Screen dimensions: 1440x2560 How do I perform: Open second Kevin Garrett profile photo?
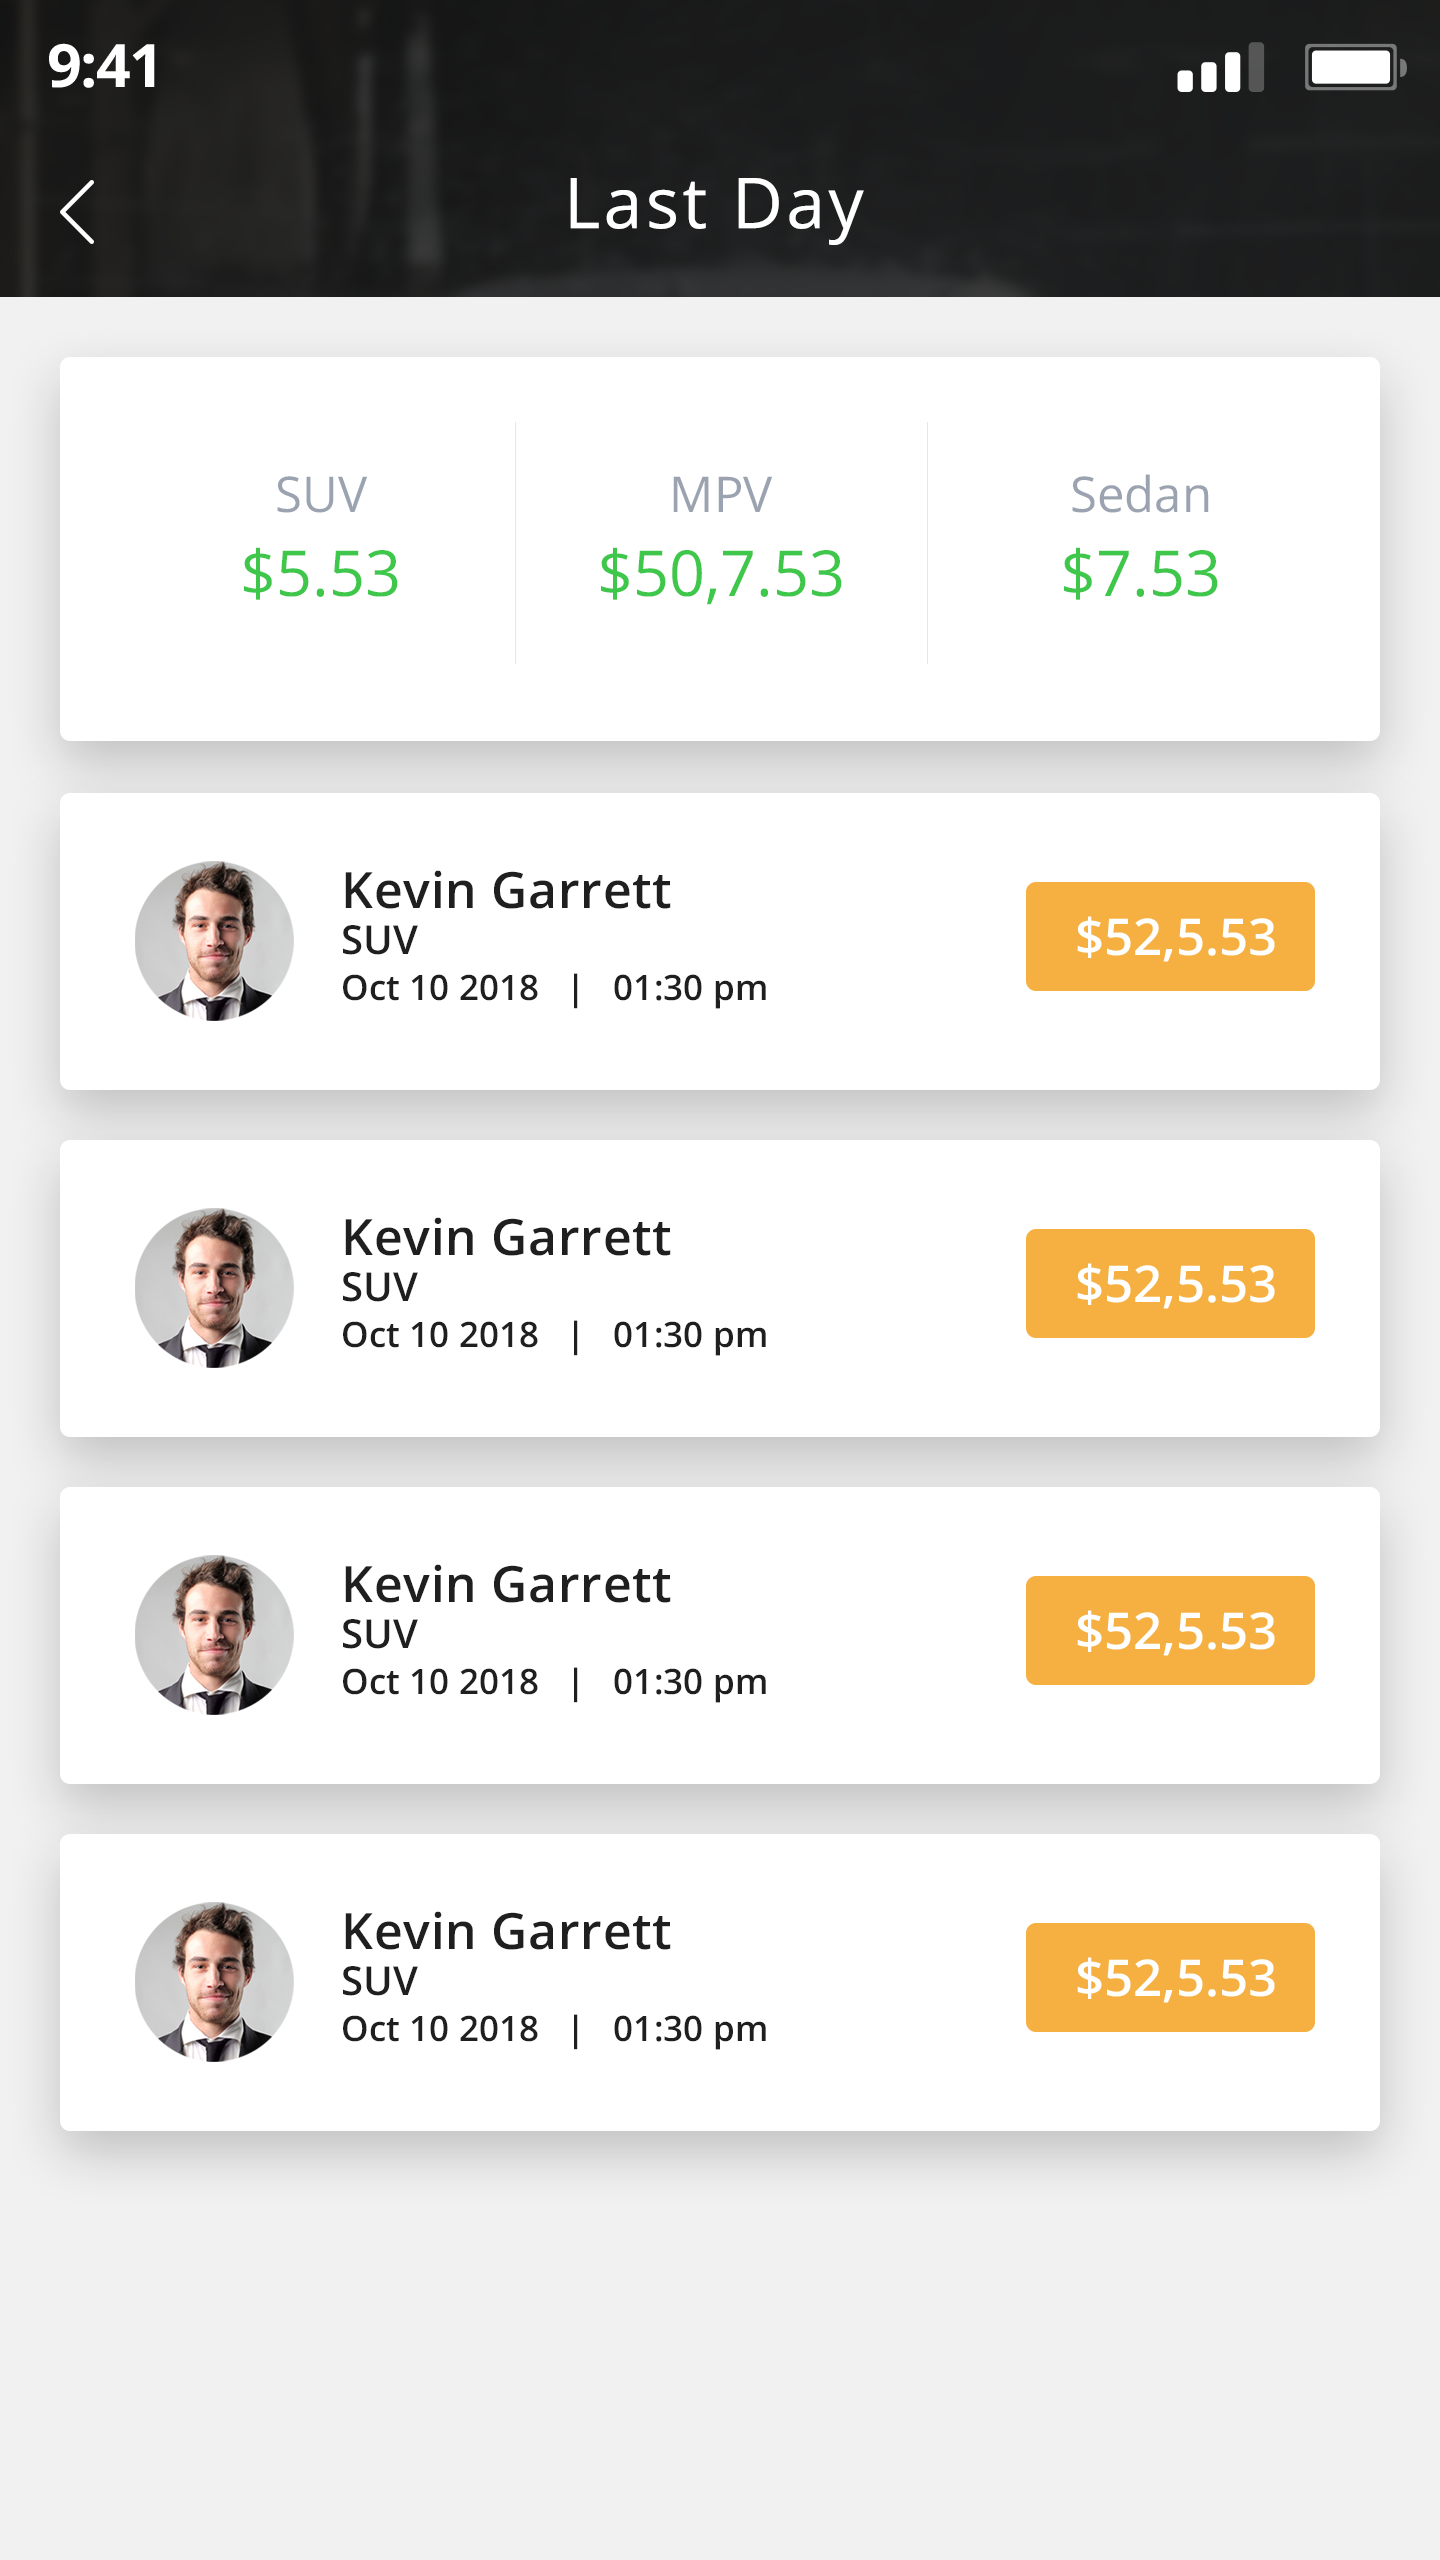214,1288
